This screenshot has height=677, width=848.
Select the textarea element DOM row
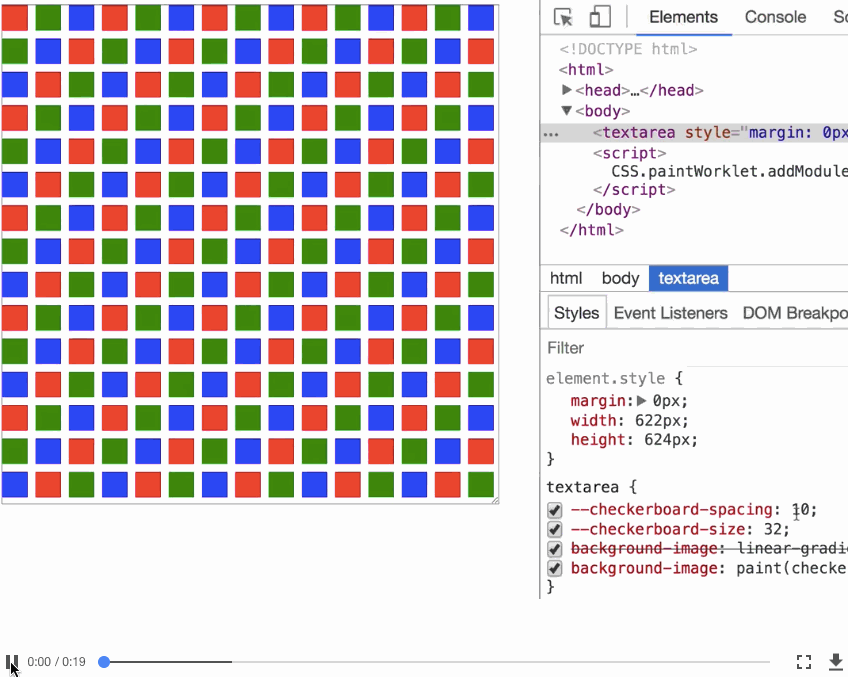[694, 133]
